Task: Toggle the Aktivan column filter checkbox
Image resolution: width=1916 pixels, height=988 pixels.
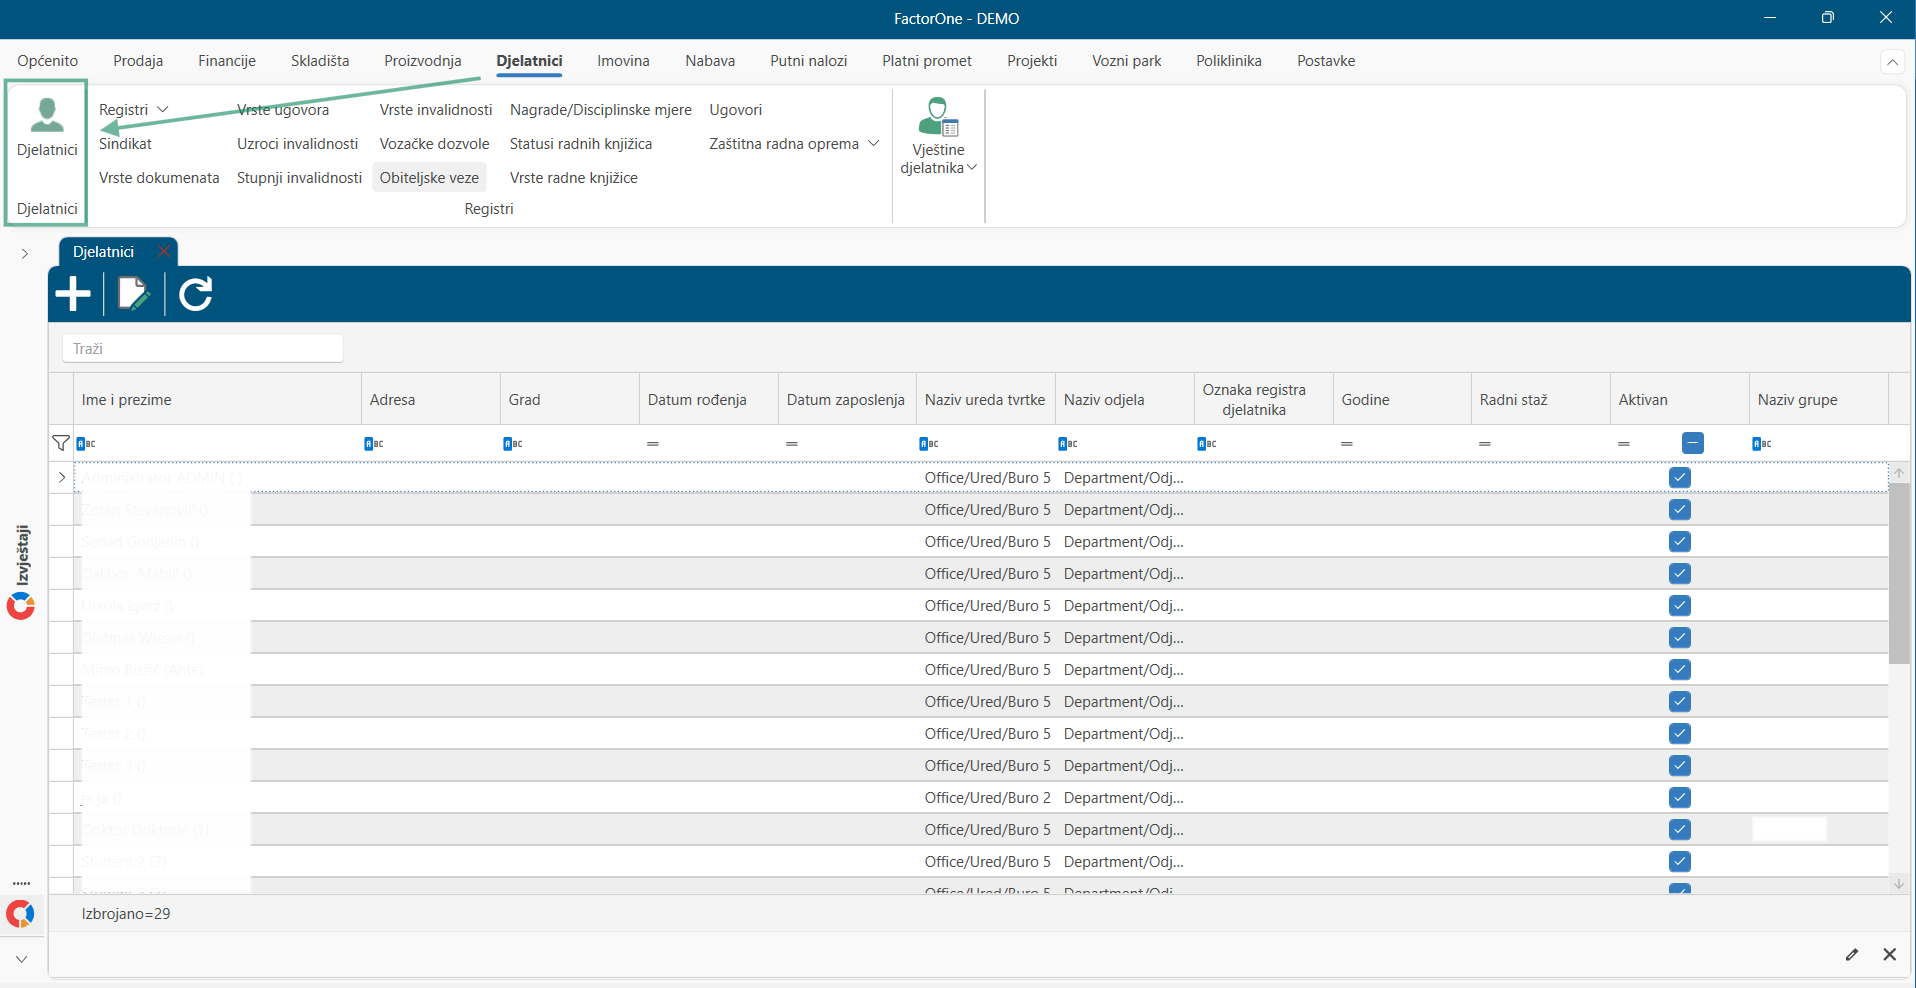Action: (x=1693, y=443)
